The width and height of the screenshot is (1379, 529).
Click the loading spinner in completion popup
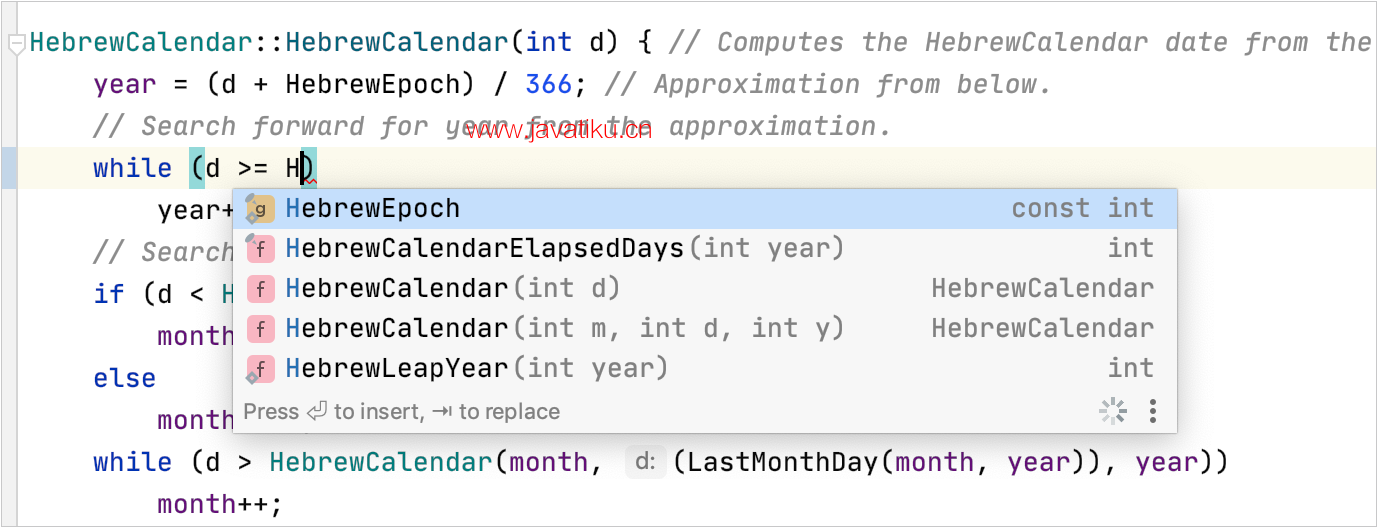click(x=1113, y=411)
